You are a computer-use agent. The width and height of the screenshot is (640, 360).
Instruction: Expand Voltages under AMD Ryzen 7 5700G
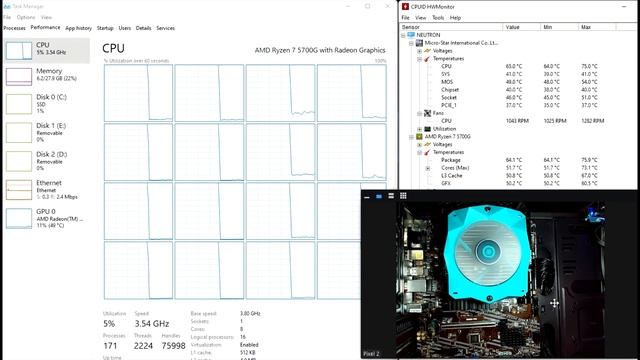tap(420, 144)
